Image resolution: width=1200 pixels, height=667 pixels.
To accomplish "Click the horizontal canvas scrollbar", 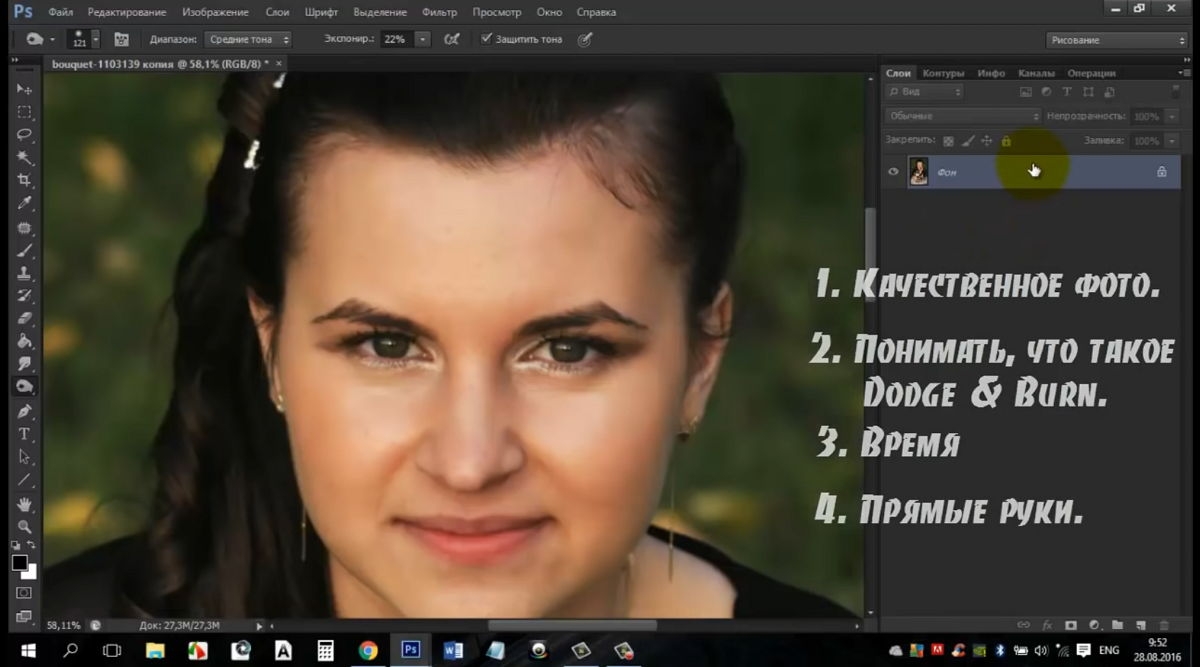I will tap(571, 625).
